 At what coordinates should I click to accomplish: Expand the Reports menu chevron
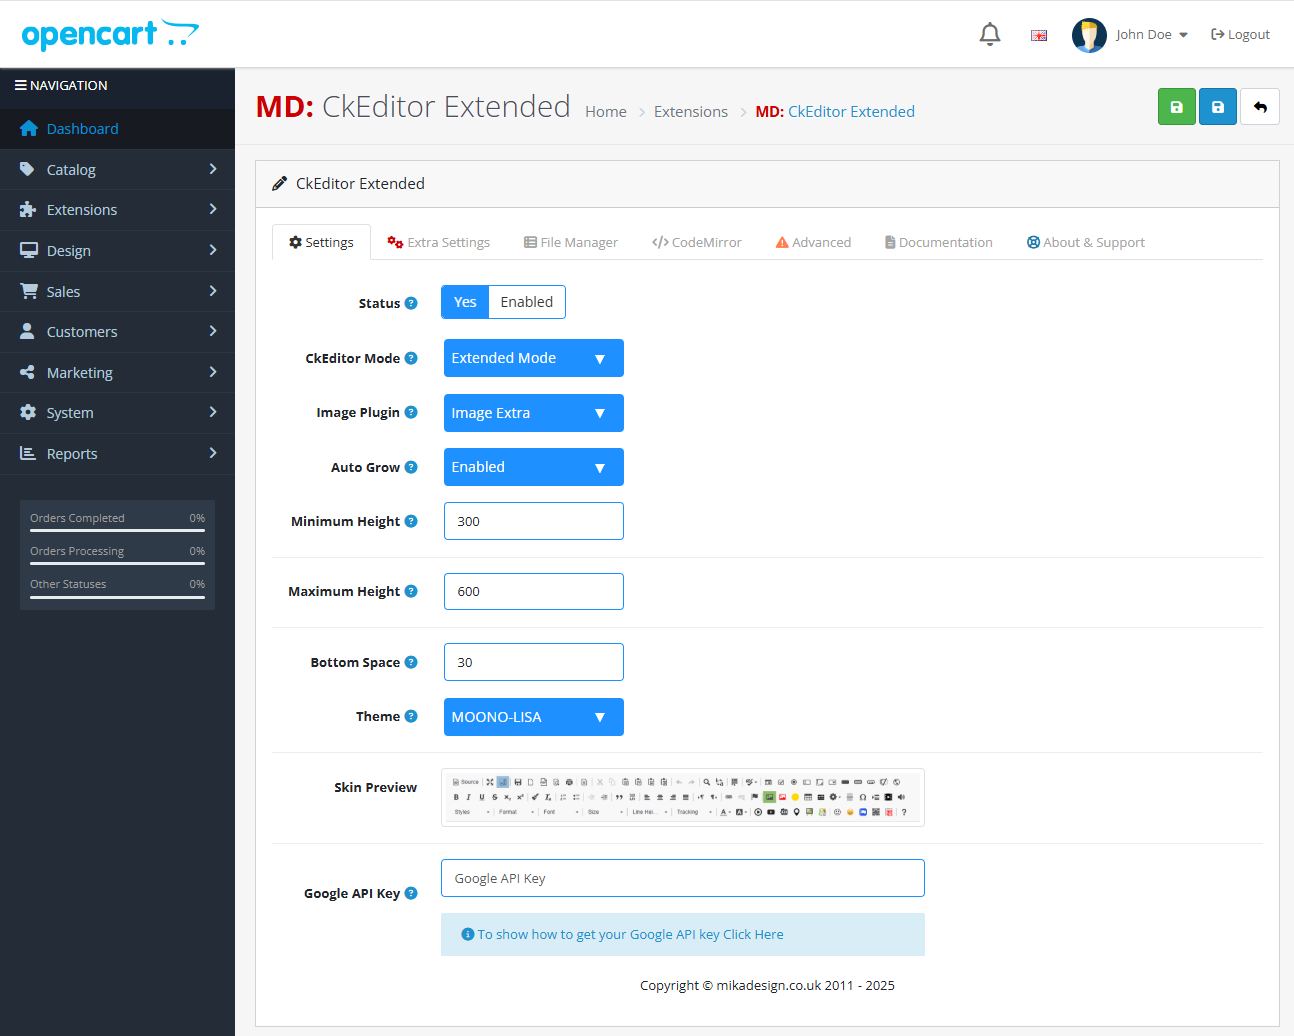213,453
